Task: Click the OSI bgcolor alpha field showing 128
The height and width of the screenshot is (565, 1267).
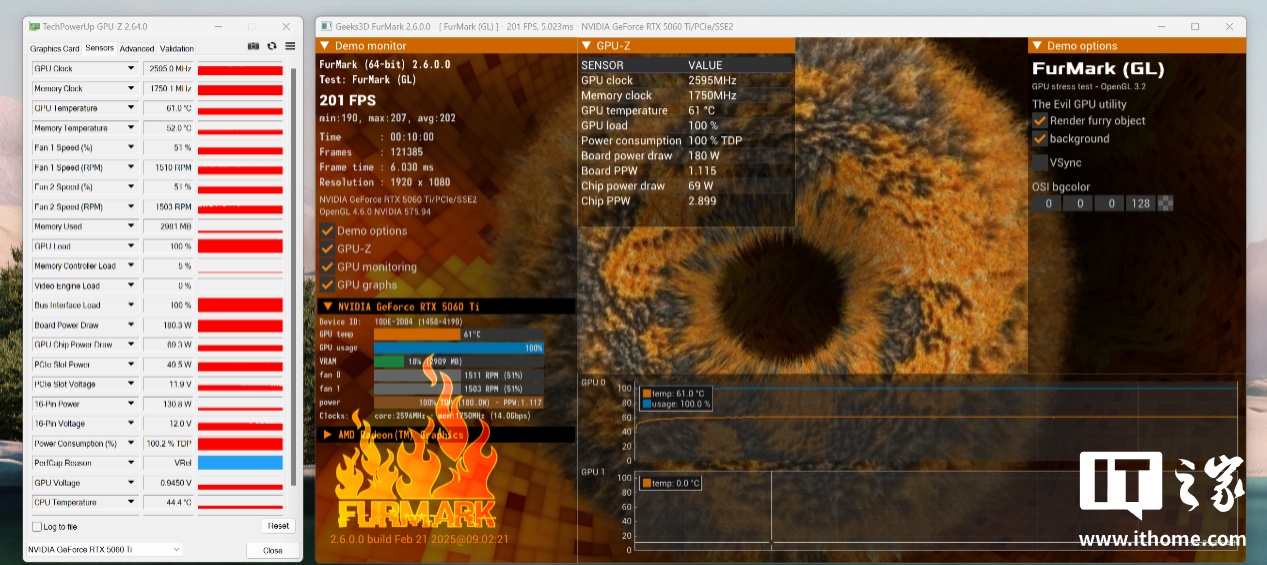Action: [x=1139, y=204]
